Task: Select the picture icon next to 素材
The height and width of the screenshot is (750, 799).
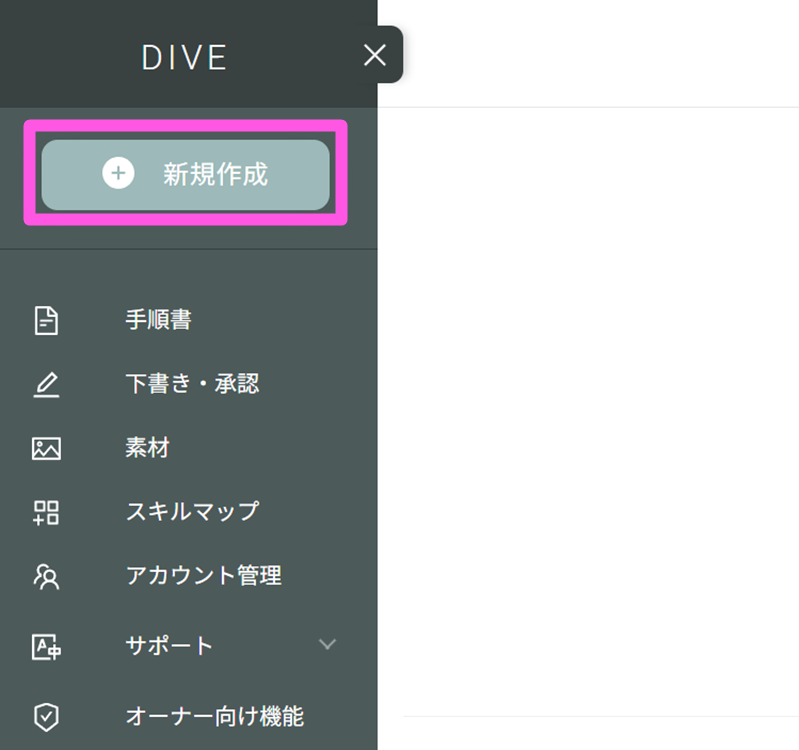Action: click(46, 448)
